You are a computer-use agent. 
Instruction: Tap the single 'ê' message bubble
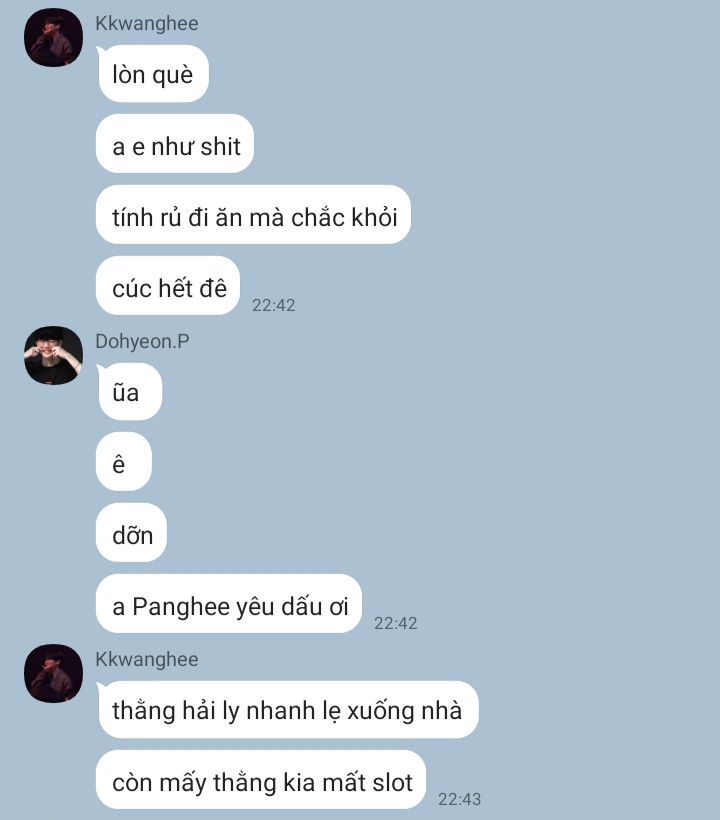(124, 462)
